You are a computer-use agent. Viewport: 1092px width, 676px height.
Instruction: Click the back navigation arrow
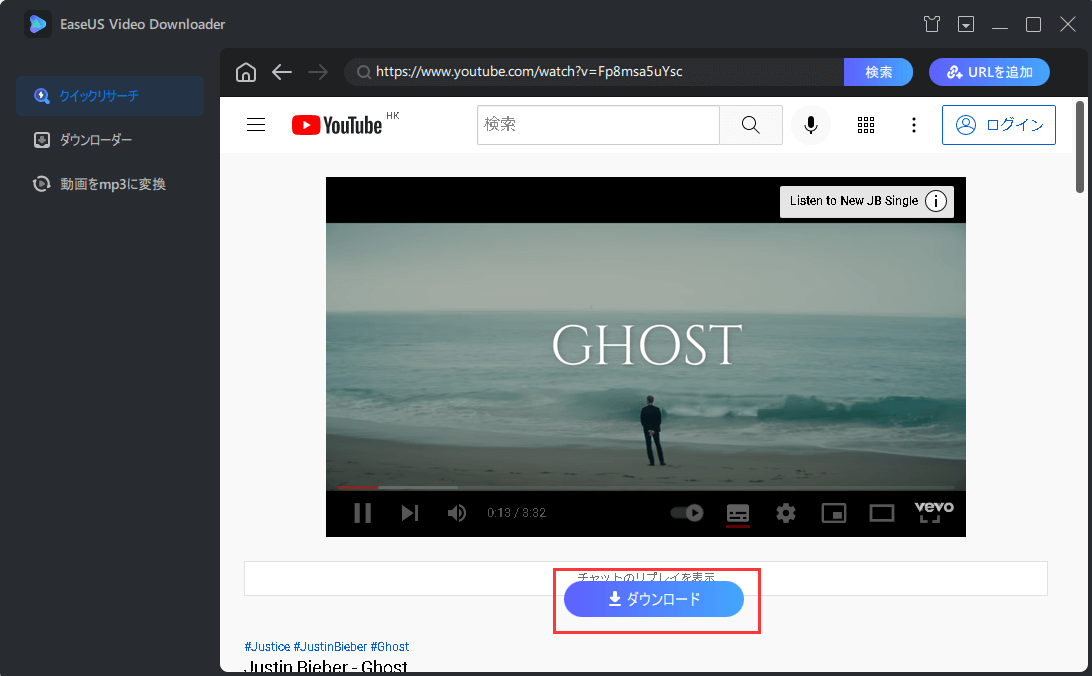[x=281, y=71]
